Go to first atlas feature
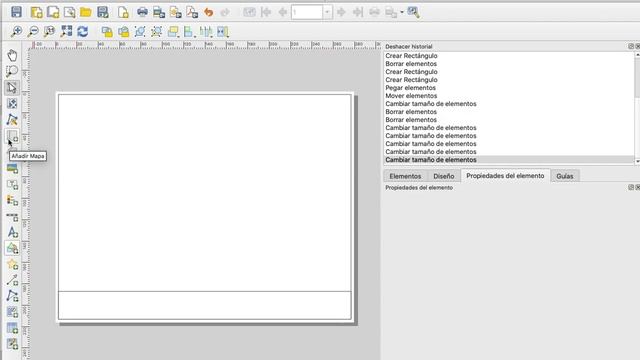The width and height of the screenshot is (640, 360). 266,12
